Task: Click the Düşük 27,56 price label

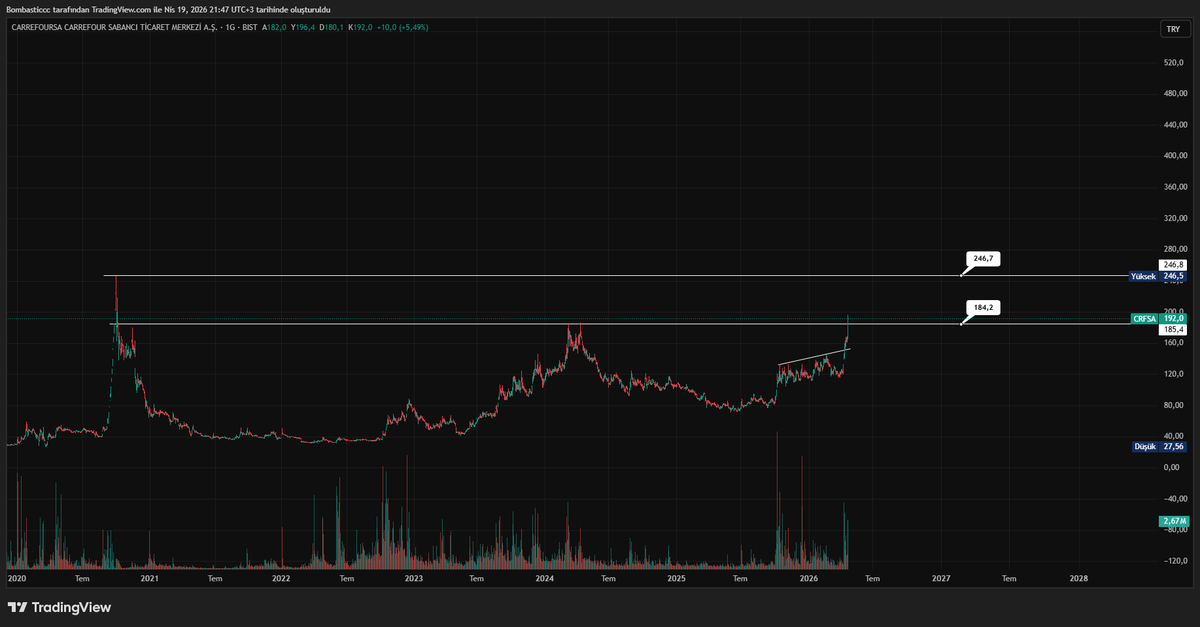Action: point(1159,447)
